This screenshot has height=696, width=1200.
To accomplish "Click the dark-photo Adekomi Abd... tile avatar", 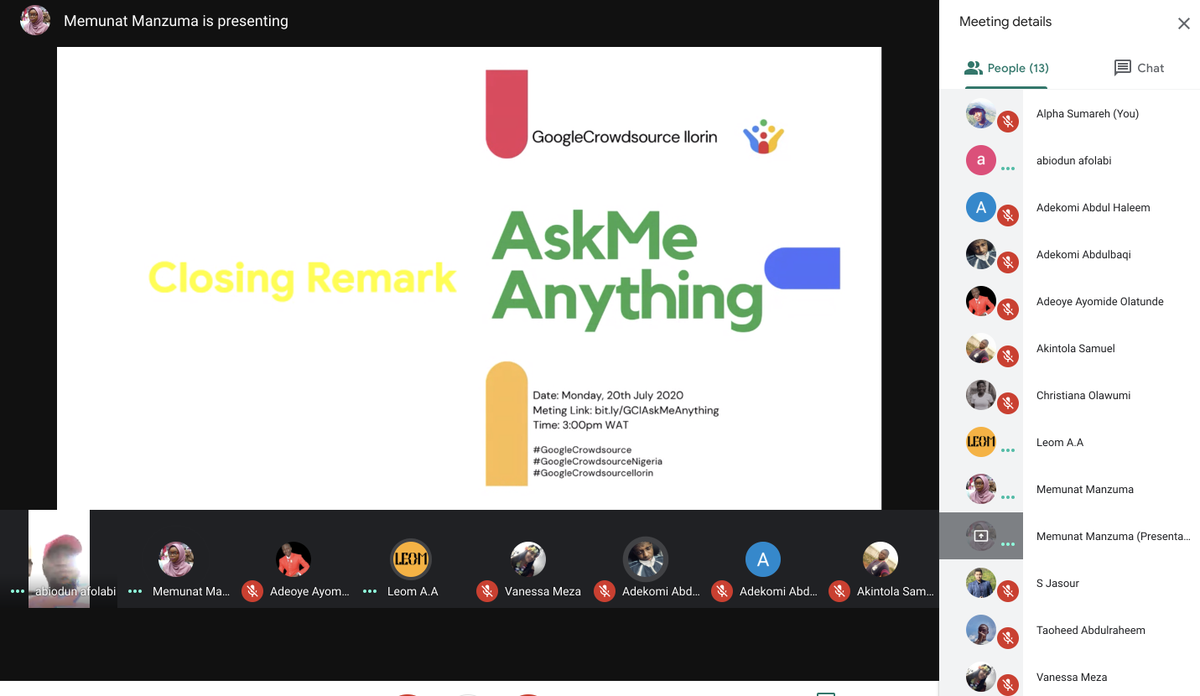I will click(x=645, y=560).
